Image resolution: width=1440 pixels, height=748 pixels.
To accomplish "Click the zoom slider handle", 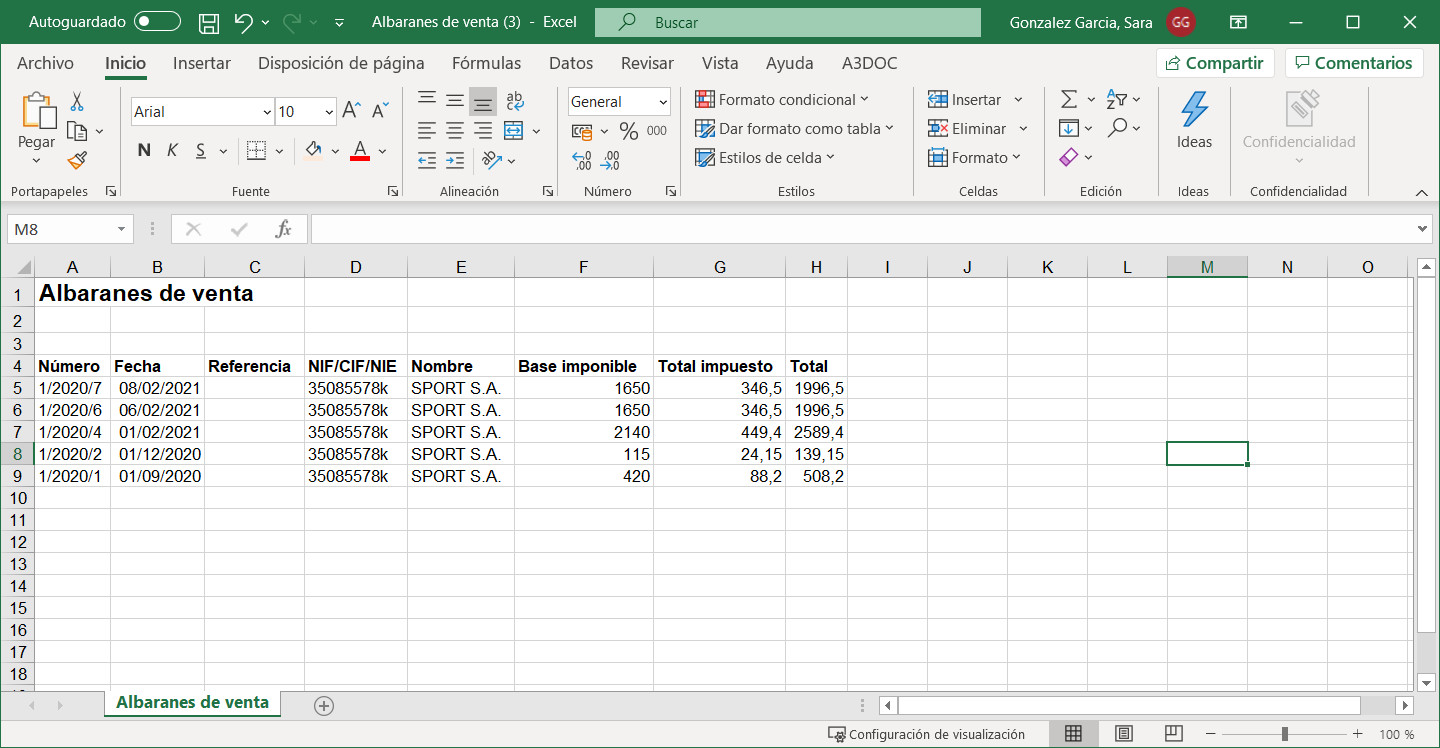I will point(1285,734).
